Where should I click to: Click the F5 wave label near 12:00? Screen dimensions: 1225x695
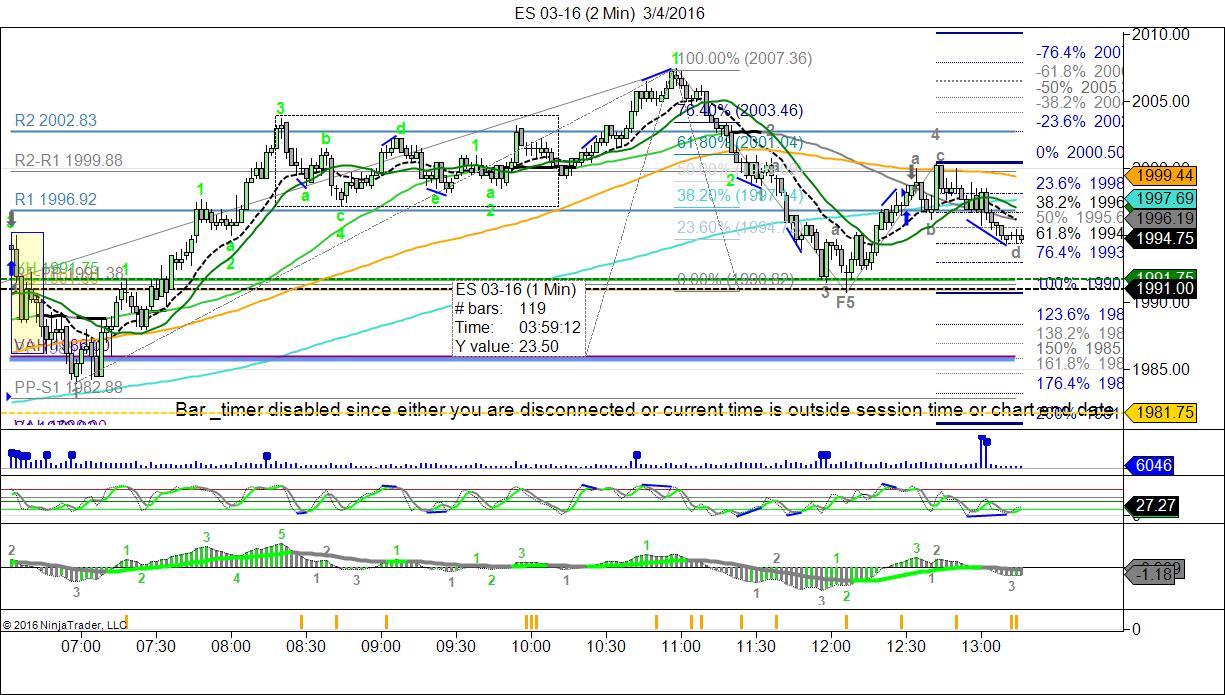845,301
